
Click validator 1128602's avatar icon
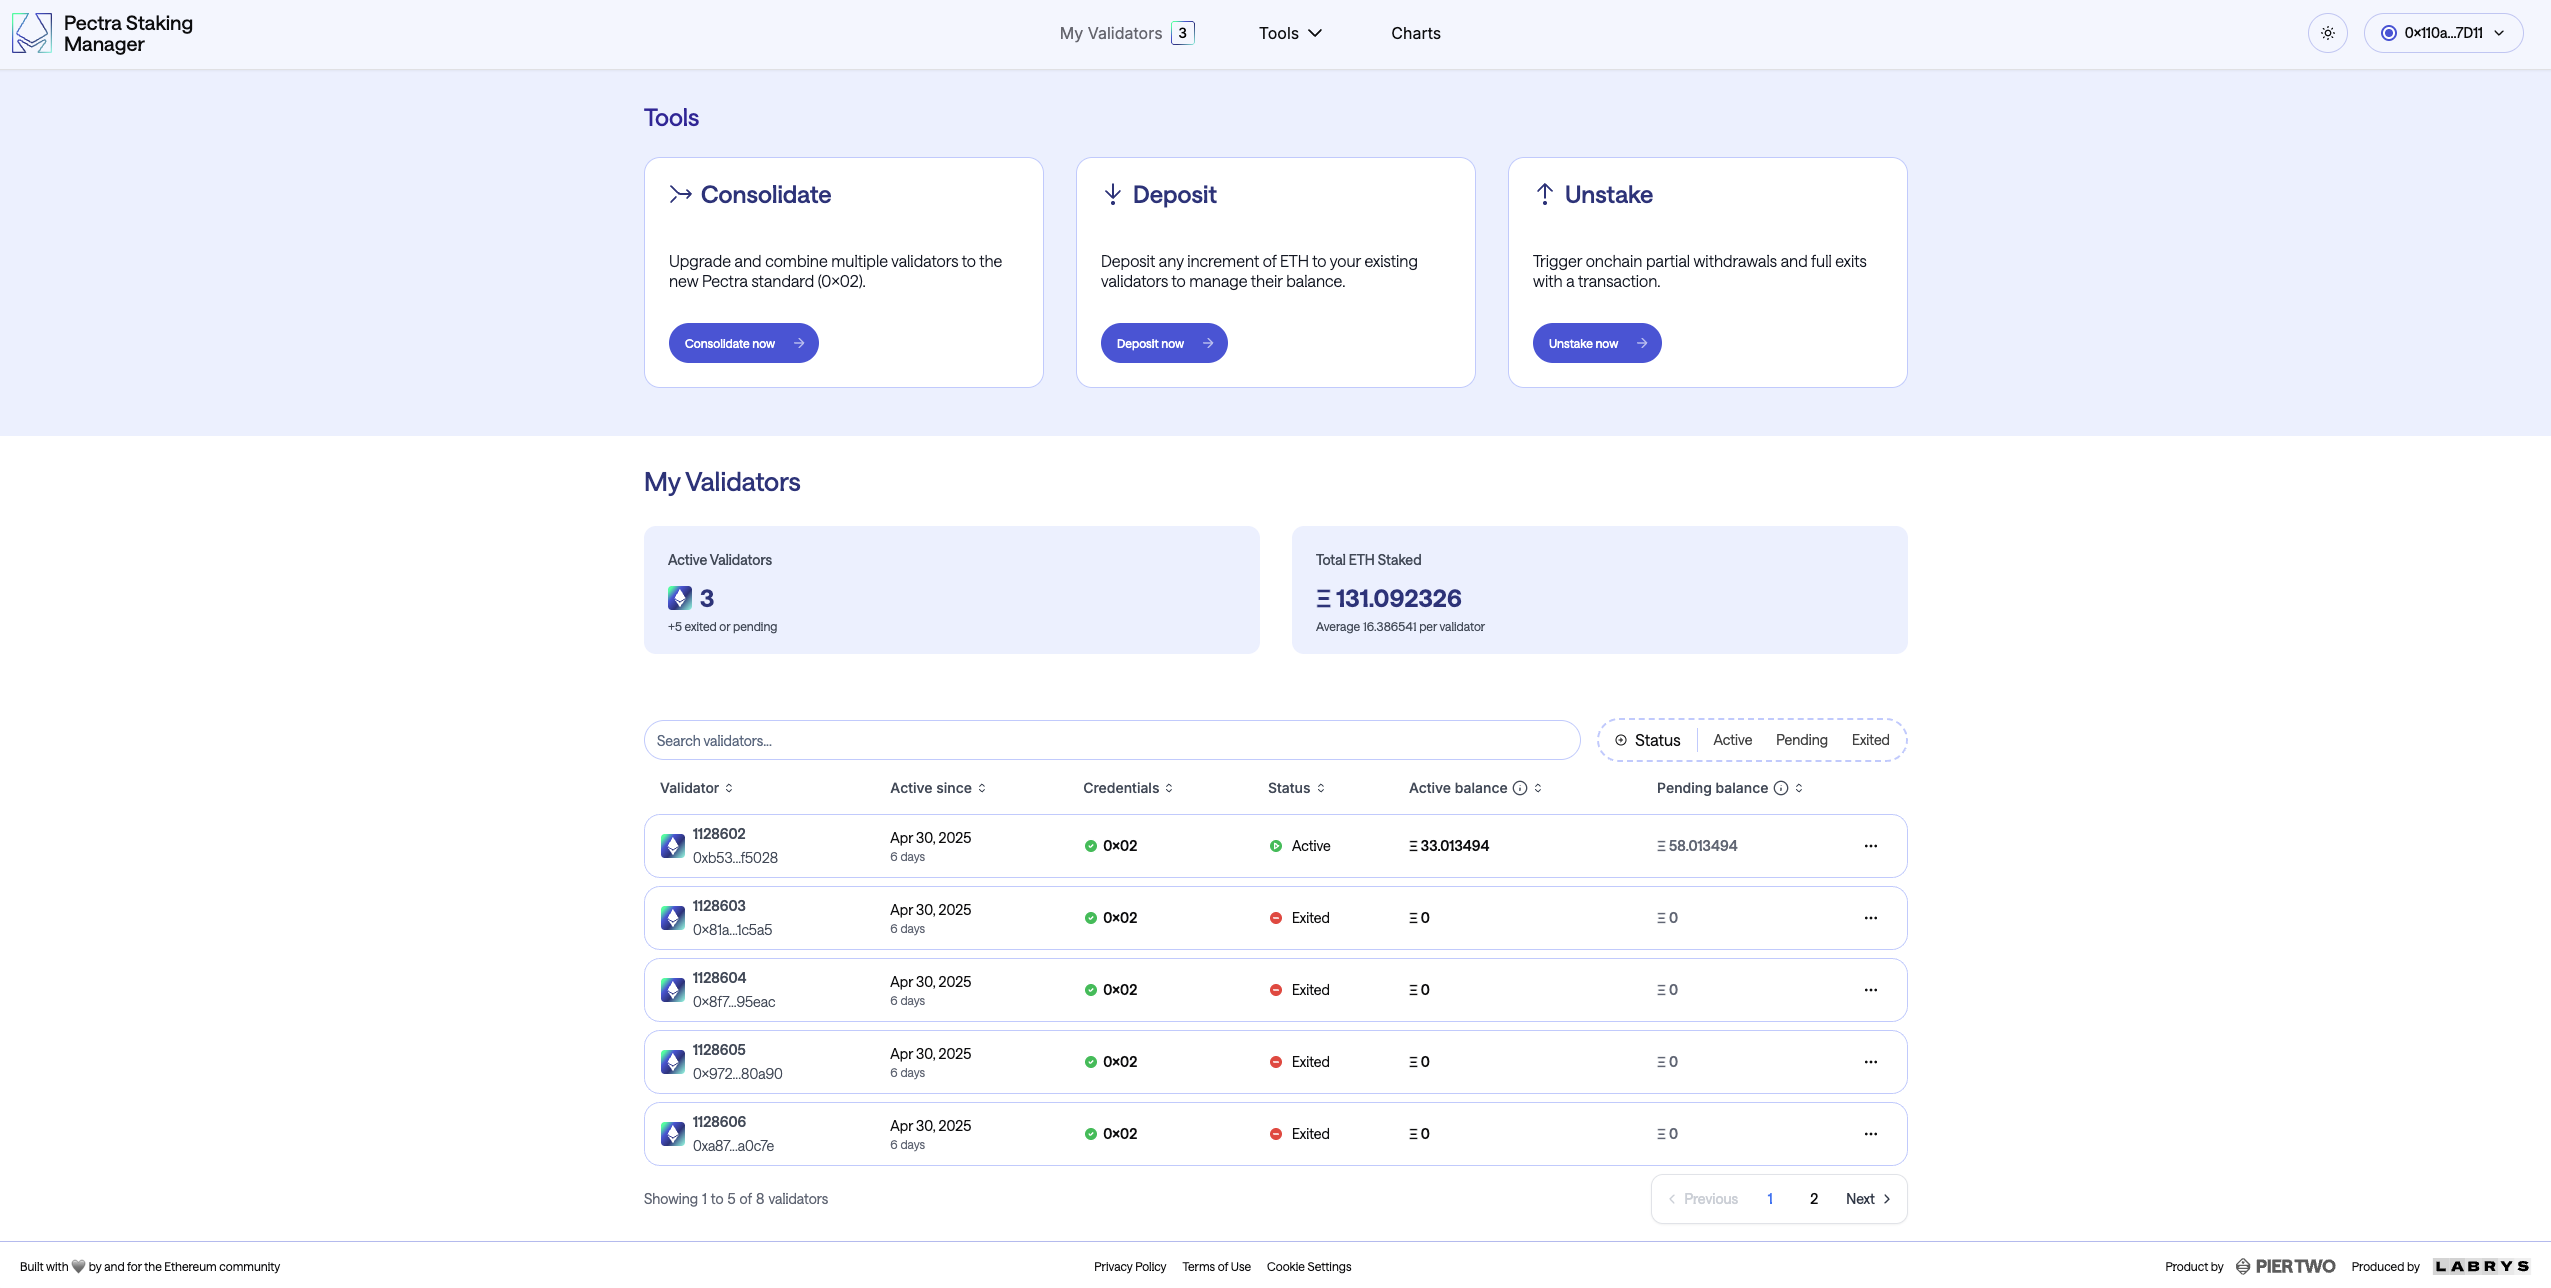672,845
